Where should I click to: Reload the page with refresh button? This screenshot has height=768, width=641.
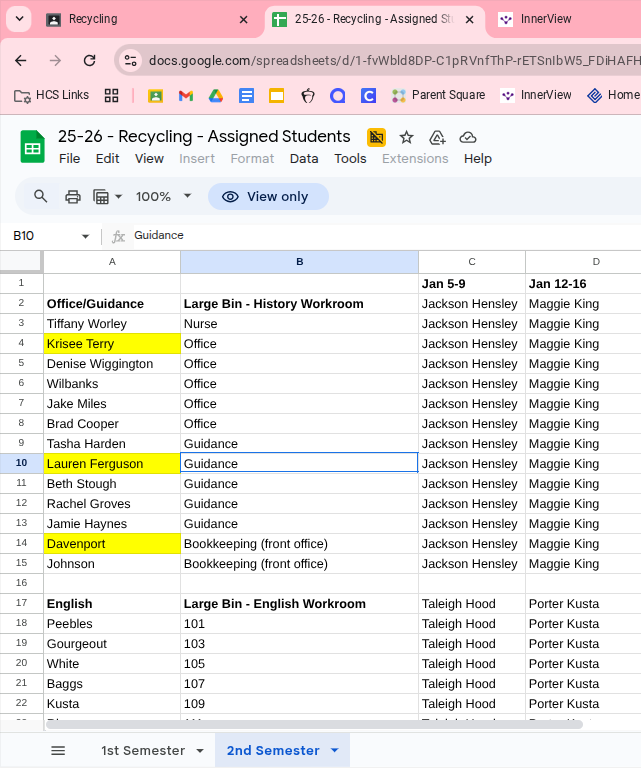click(x=89, y=60)
